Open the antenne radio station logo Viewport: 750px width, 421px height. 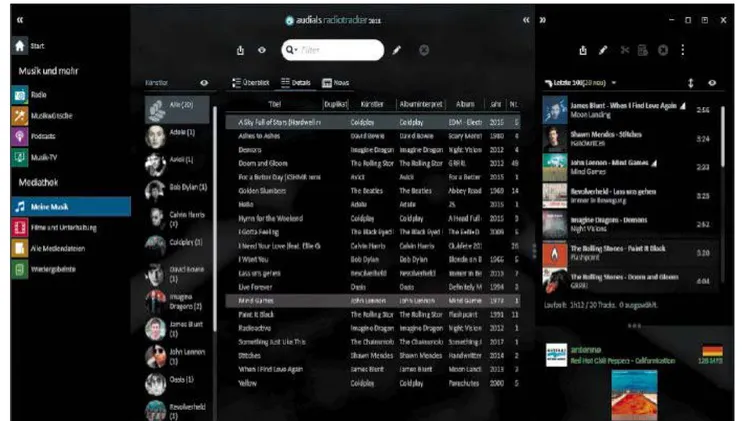pos(556,355)
